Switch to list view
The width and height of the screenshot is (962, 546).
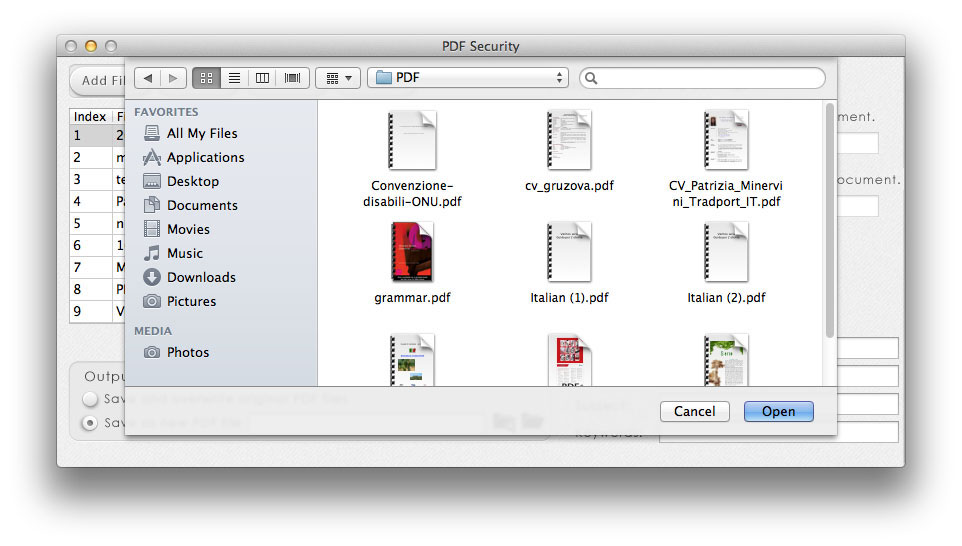234,78
